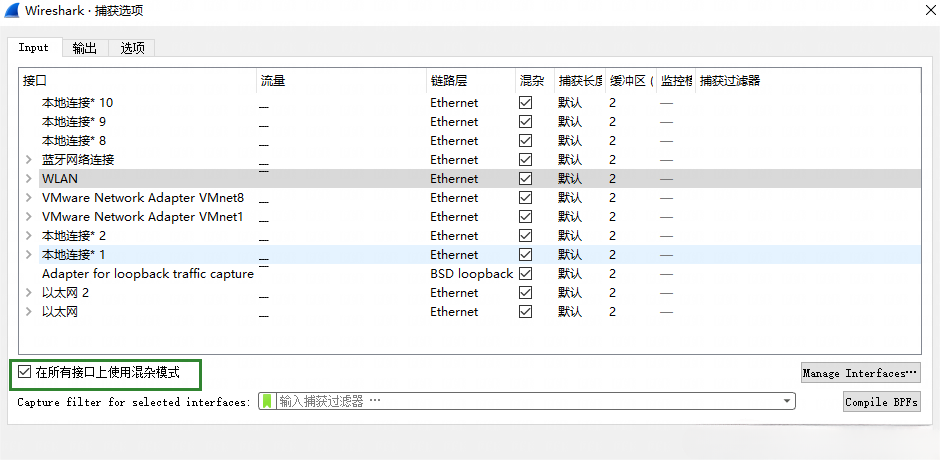Click the BSD loopback link-layer cell
Screen dimensions: 940x460
pyautogui.click(x=471, y=273)
